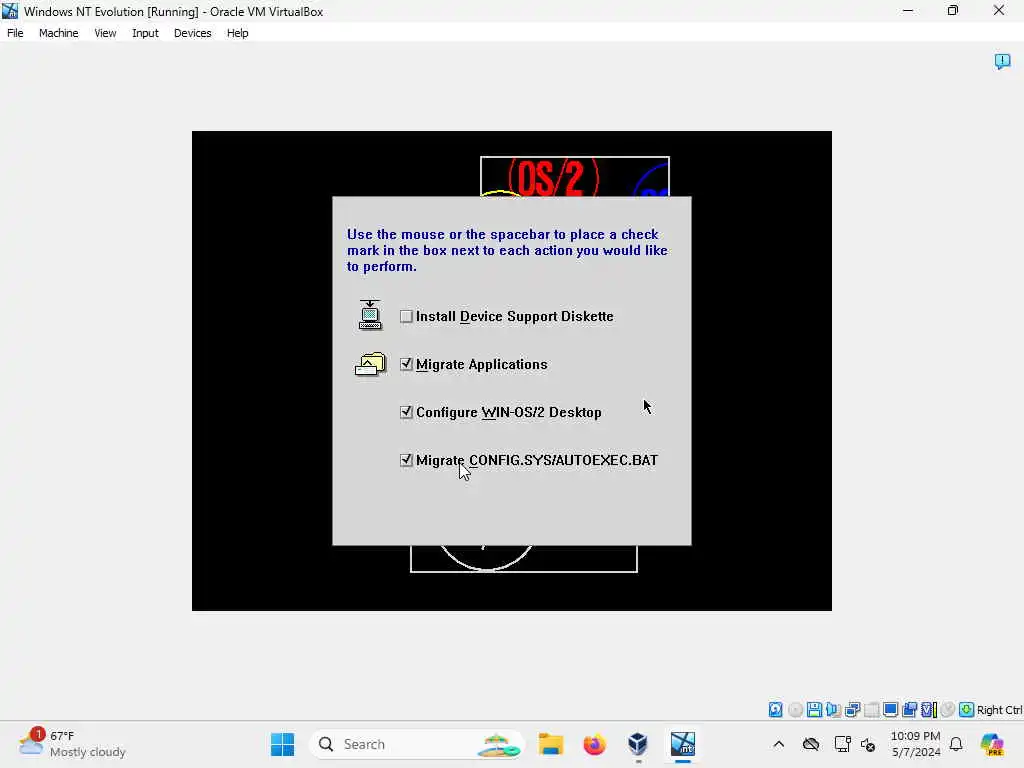Open the Help menu
This screenshot has width=1024, height=768.
pos(237,33)
